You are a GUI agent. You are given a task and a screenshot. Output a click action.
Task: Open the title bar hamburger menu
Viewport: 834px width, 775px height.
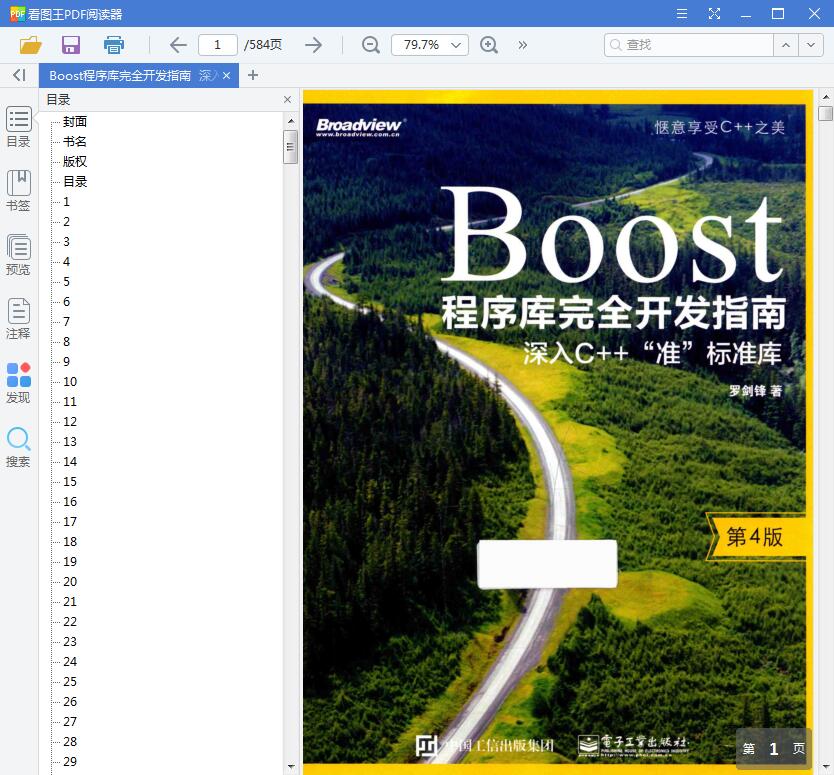click(682, 14)
